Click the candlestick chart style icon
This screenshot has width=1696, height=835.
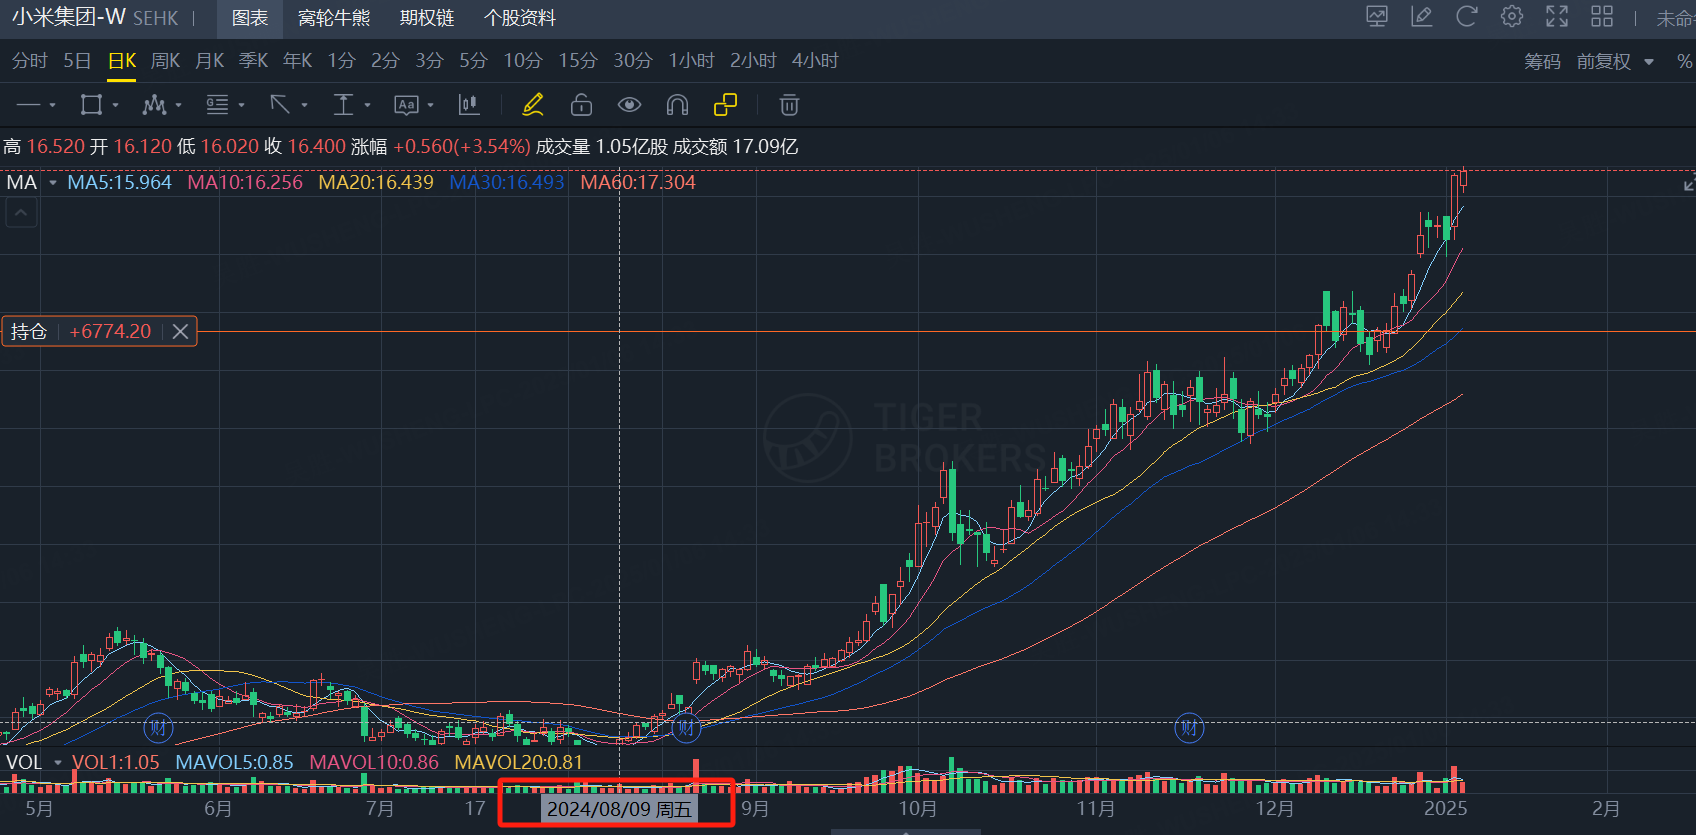[x=468, y=105]
